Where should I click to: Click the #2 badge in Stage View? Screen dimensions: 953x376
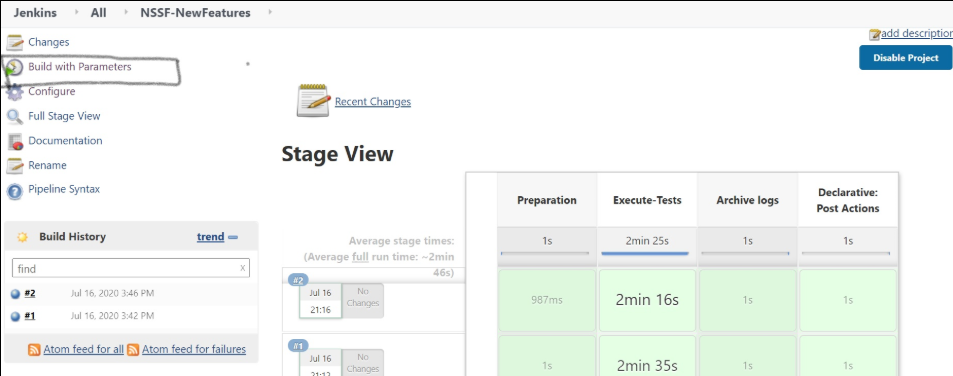(x=298, y=280)
